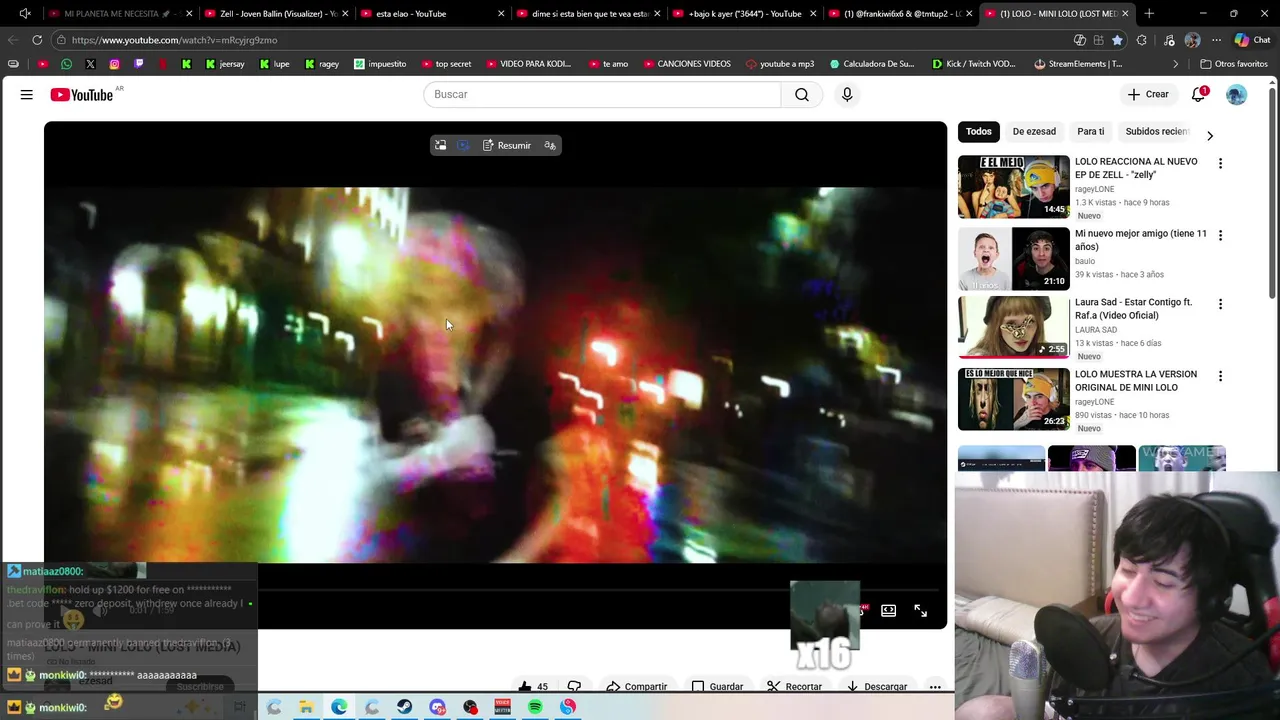
Task: Start voice search with the microphone
Action: tap(847, 94)
